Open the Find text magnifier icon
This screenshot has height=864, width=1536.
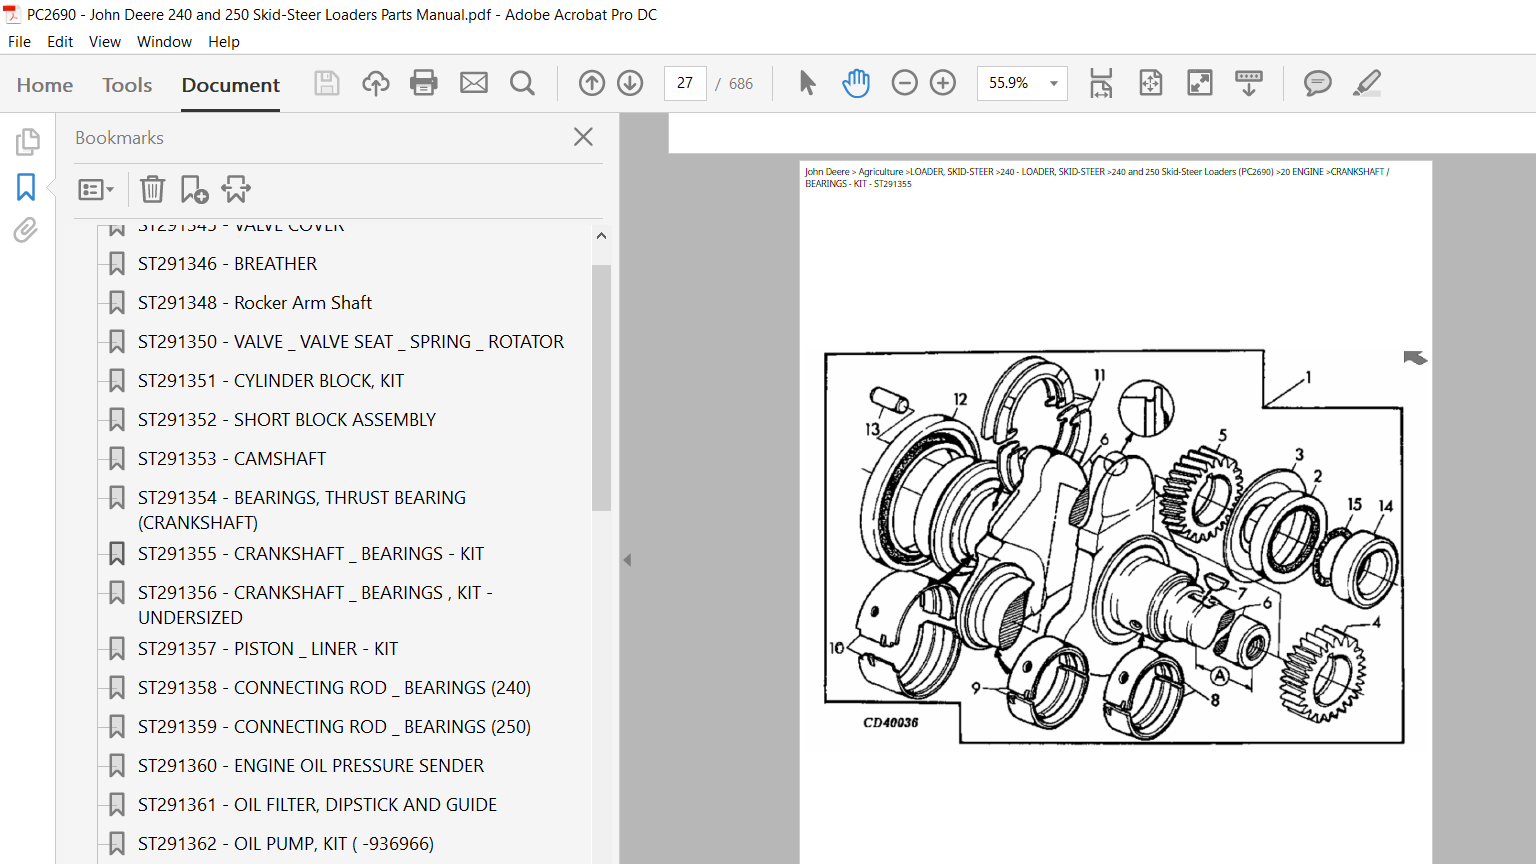[522, 83]
